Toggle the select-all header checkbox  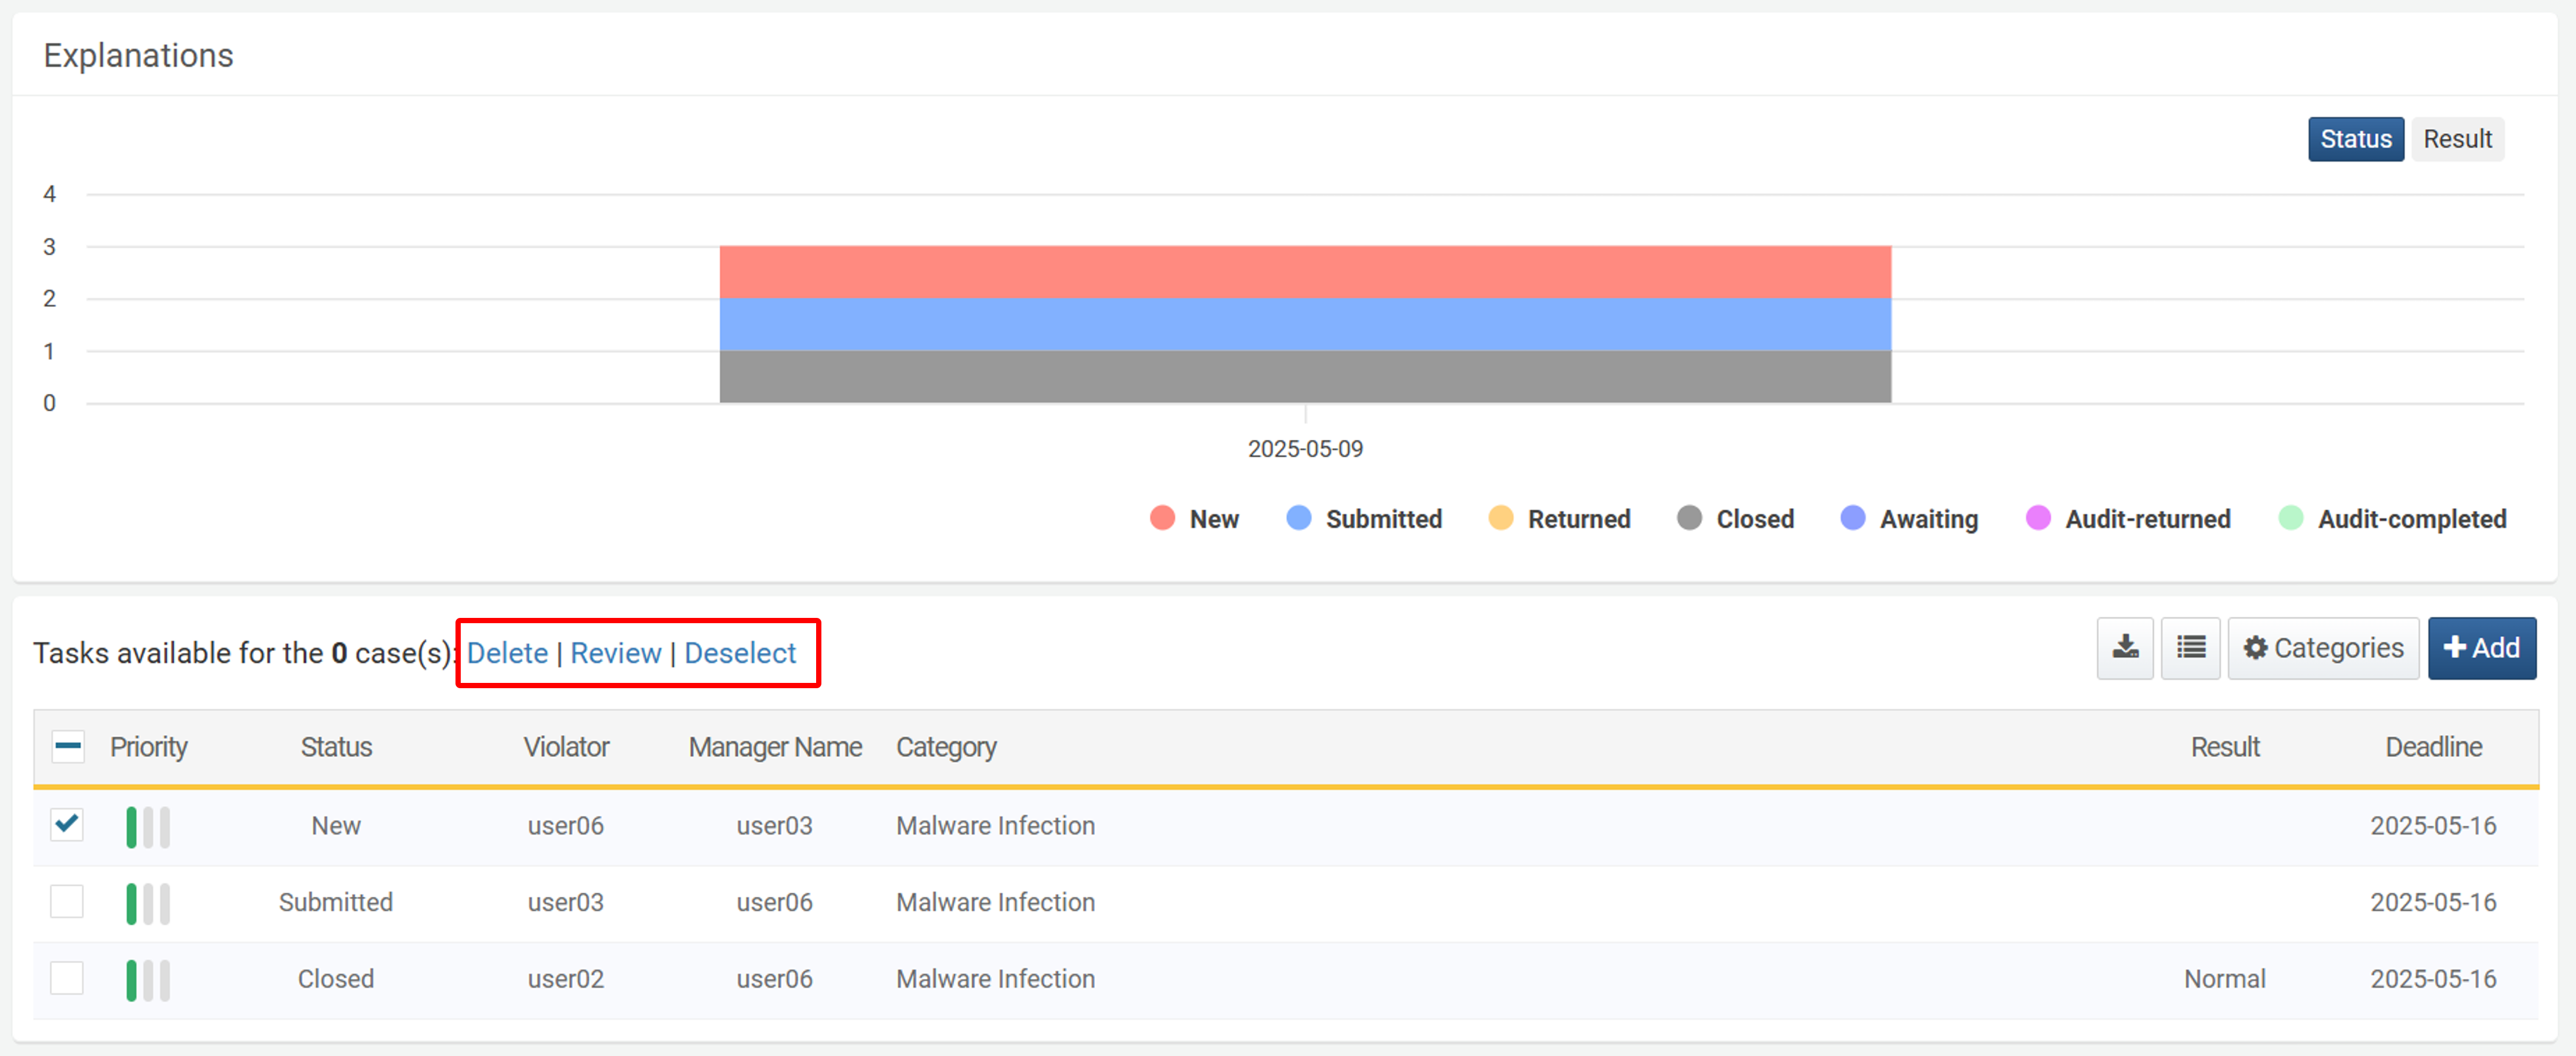coord(67,746)
